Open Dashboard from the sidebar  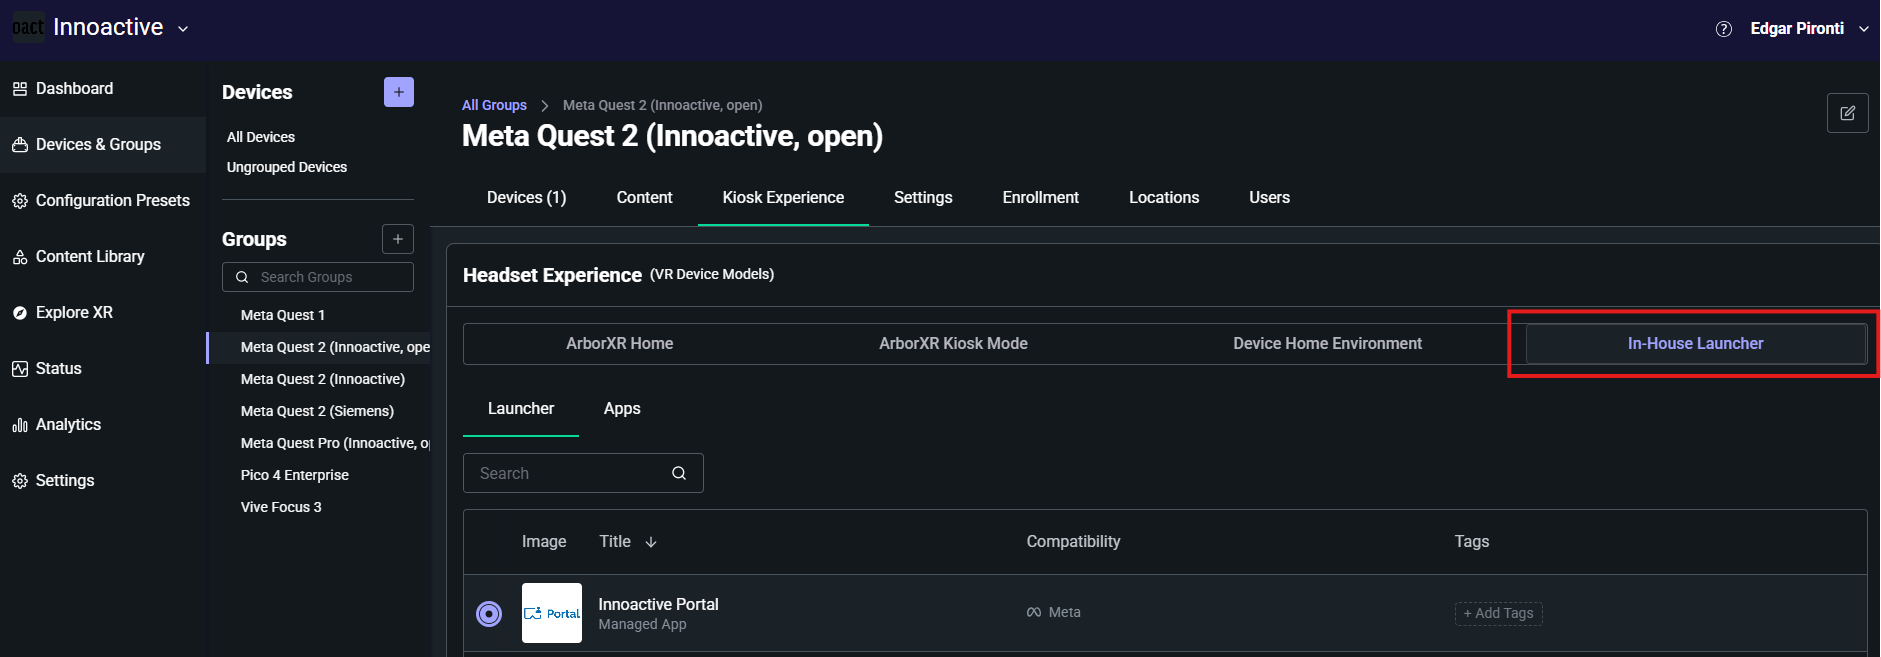tap(74, 88)
